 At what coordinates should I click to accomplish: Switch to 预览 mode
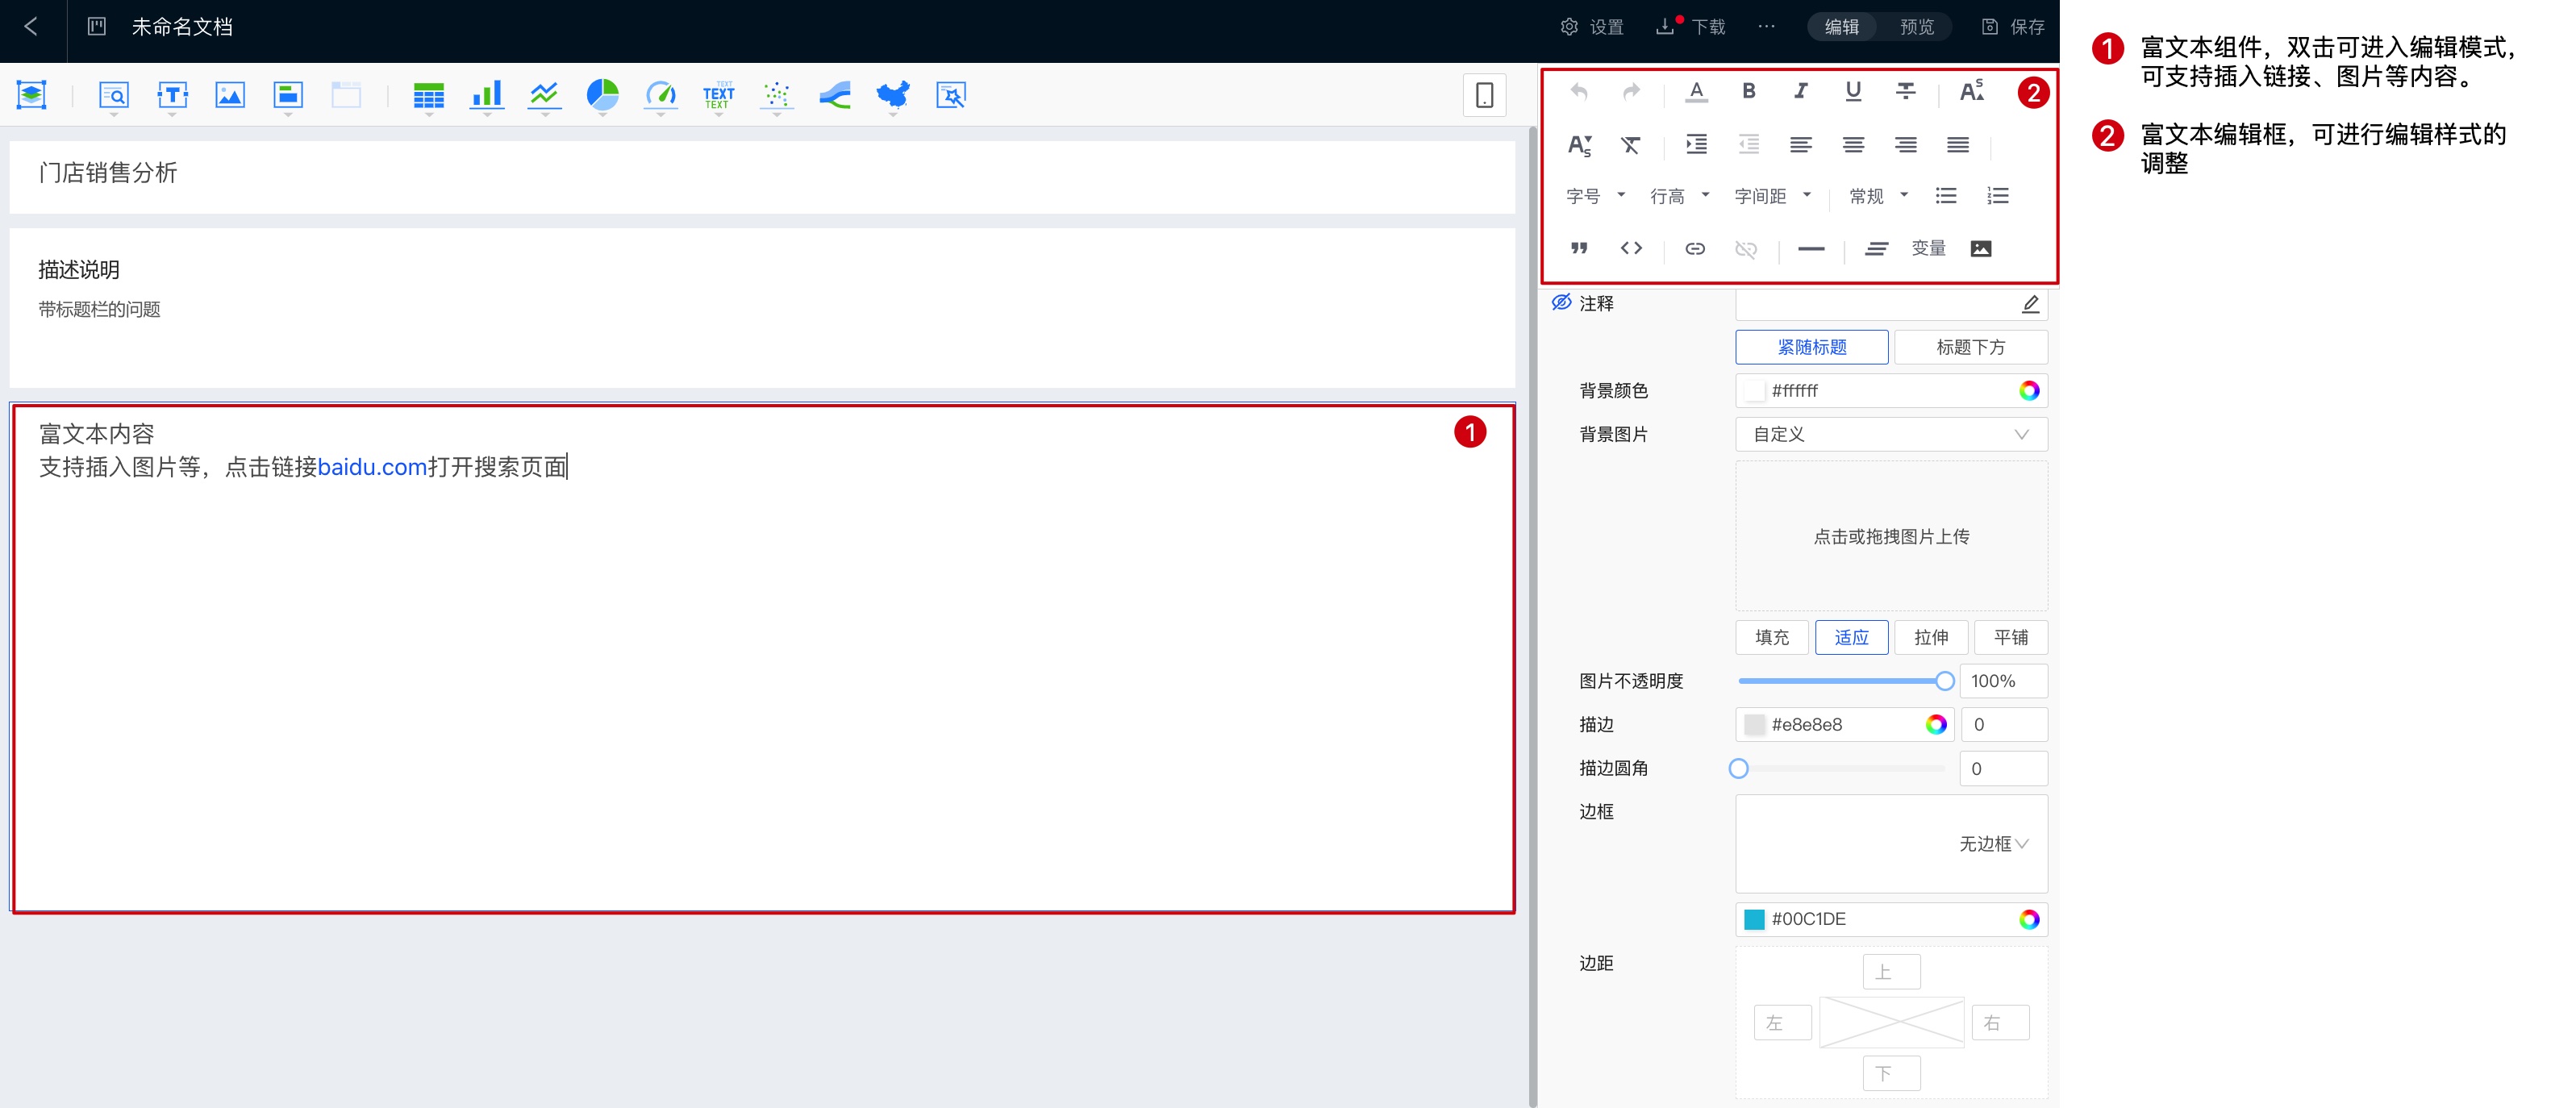[1916, 27]
